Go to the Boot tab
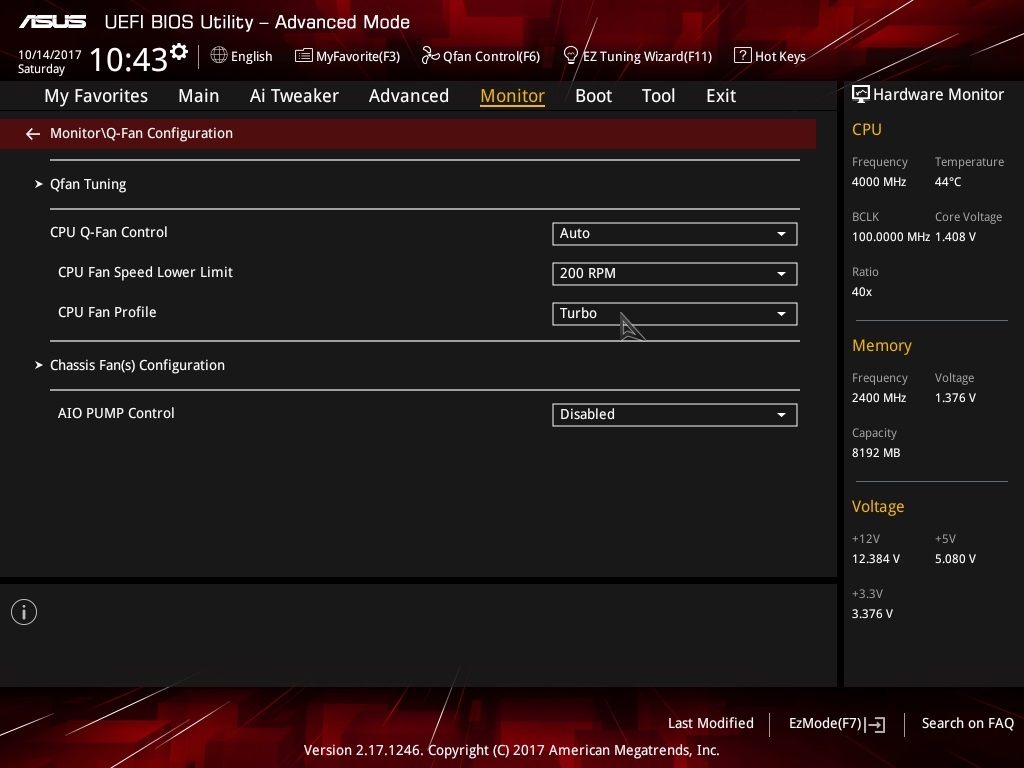This screenshot has height=768, width=1024. coord(593,96)
